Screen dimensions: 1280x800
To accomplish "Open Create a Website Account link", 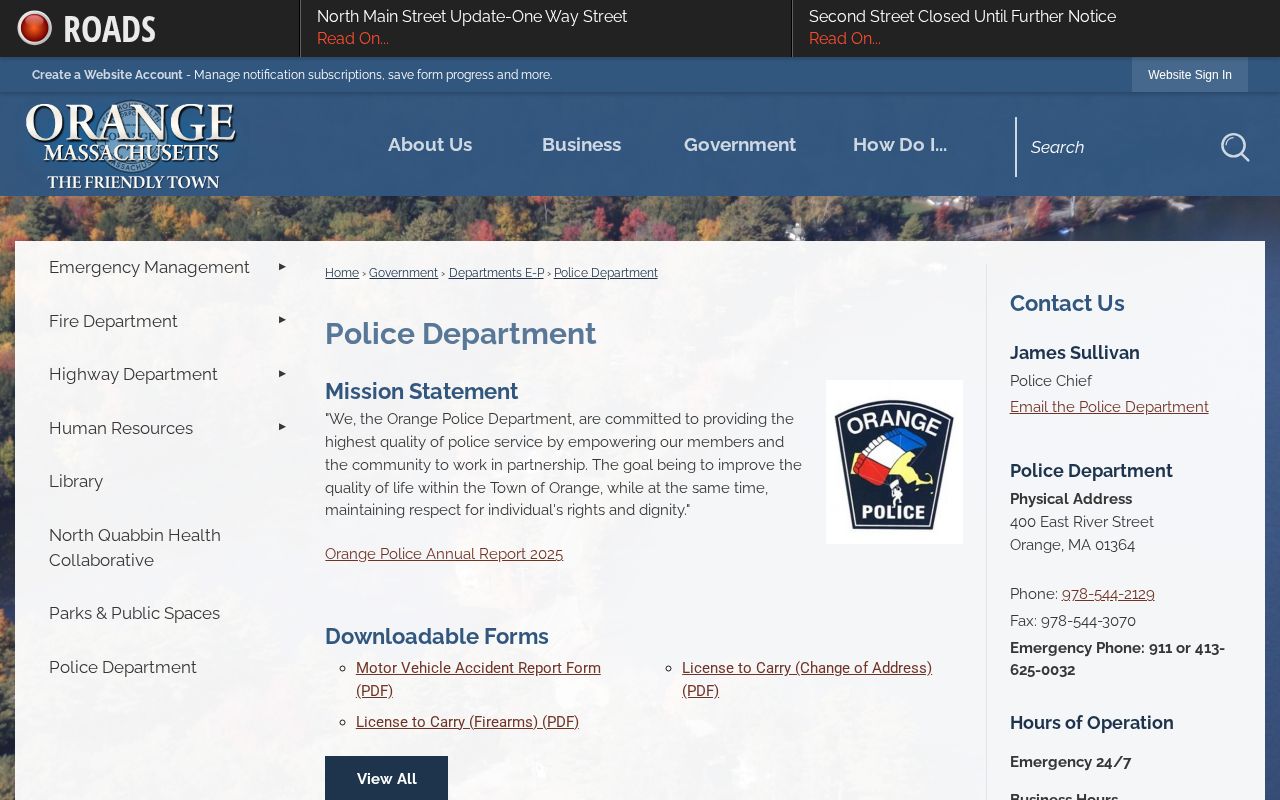I will tap(107, 75).
